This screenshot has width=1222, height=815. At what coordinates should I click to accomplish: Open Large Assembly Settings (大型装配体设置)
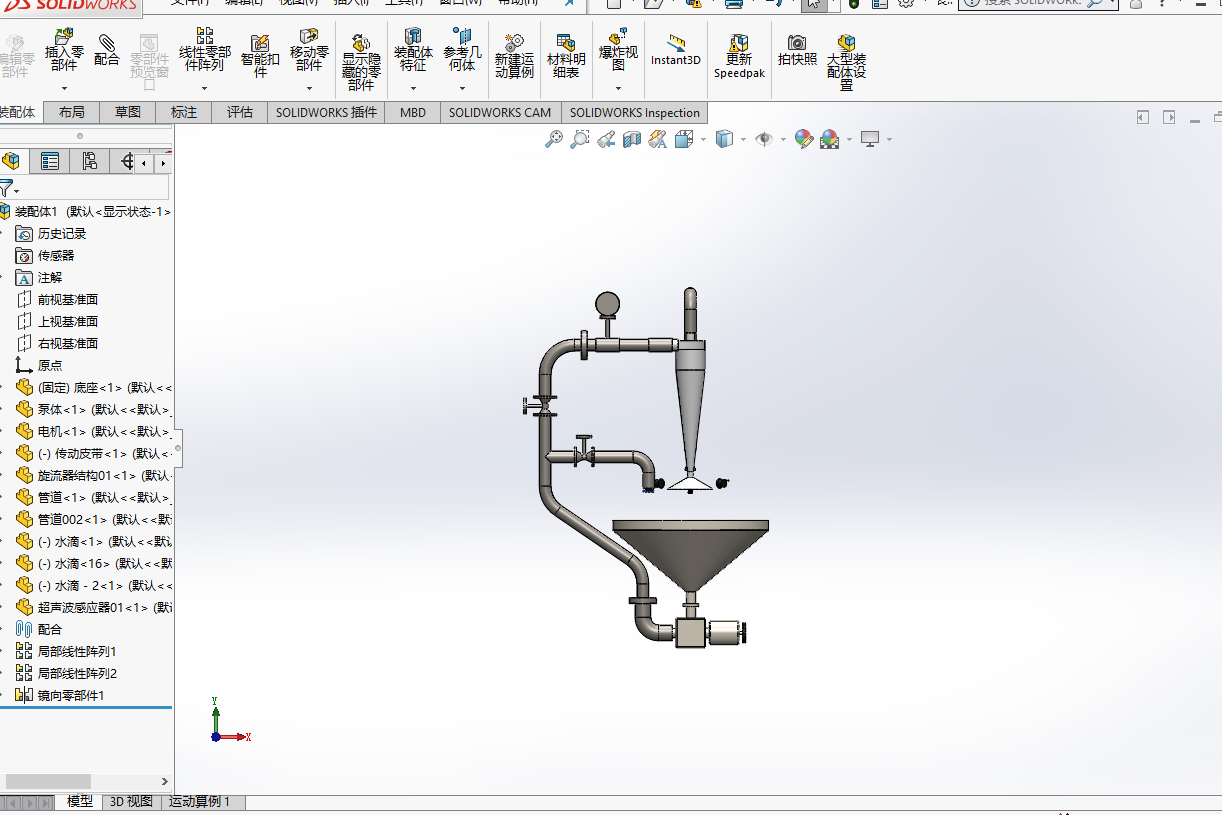pyautogui.click(x=846, y=62)
